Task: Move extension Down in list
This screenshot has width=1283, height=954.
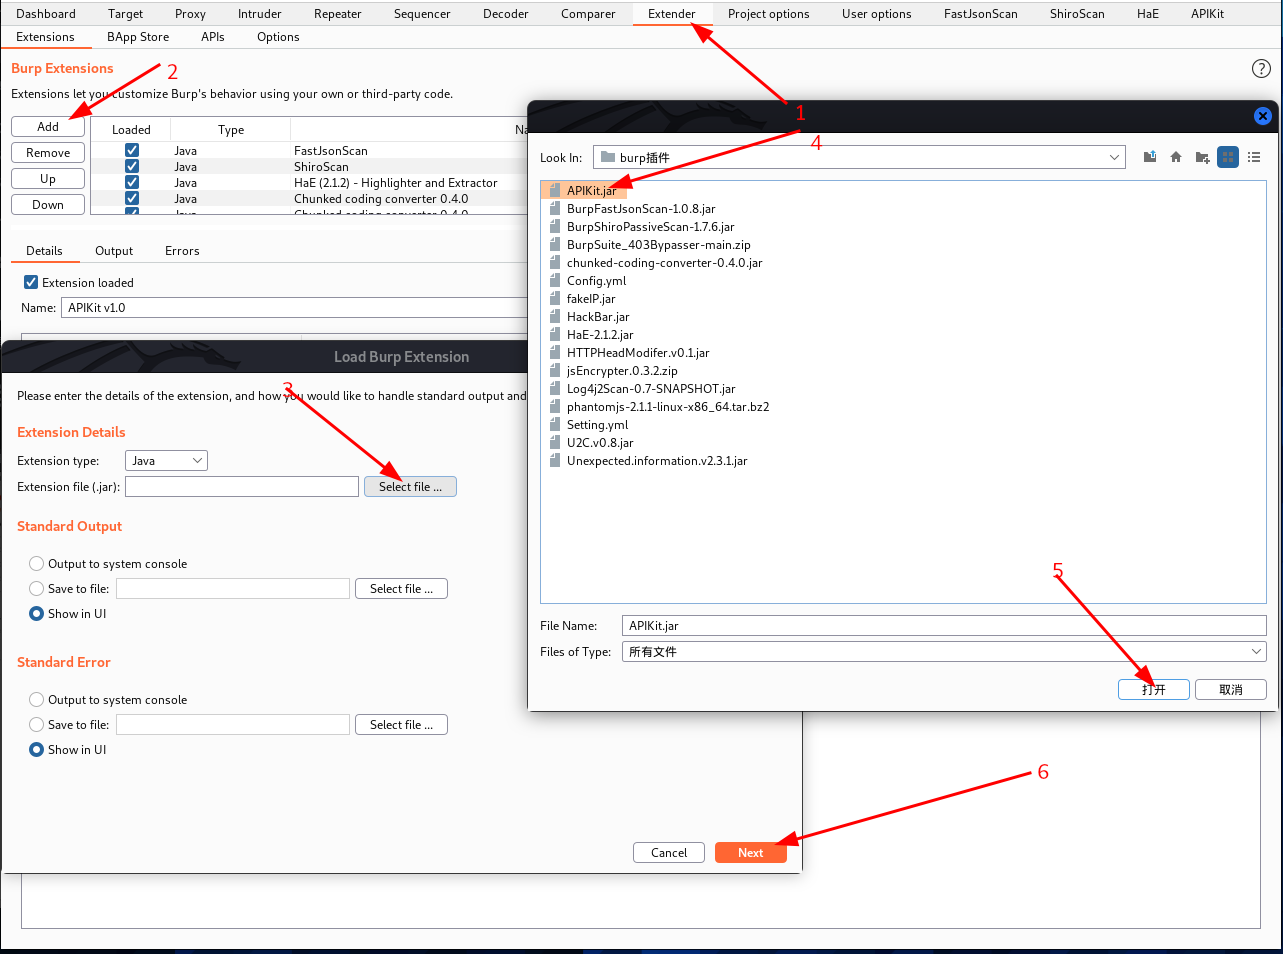Action: (48, 205)
